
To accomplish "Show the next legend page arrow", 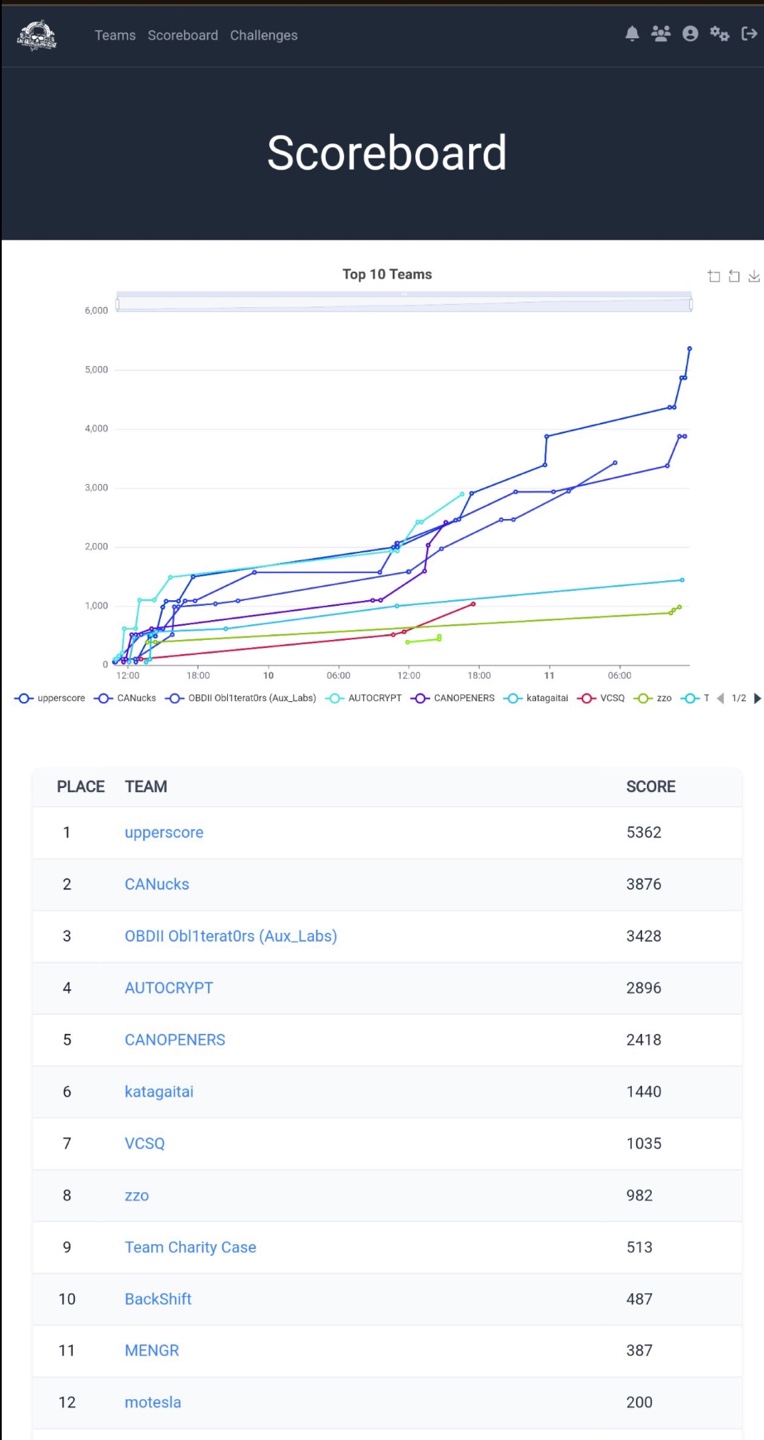I will pos(757,698).
